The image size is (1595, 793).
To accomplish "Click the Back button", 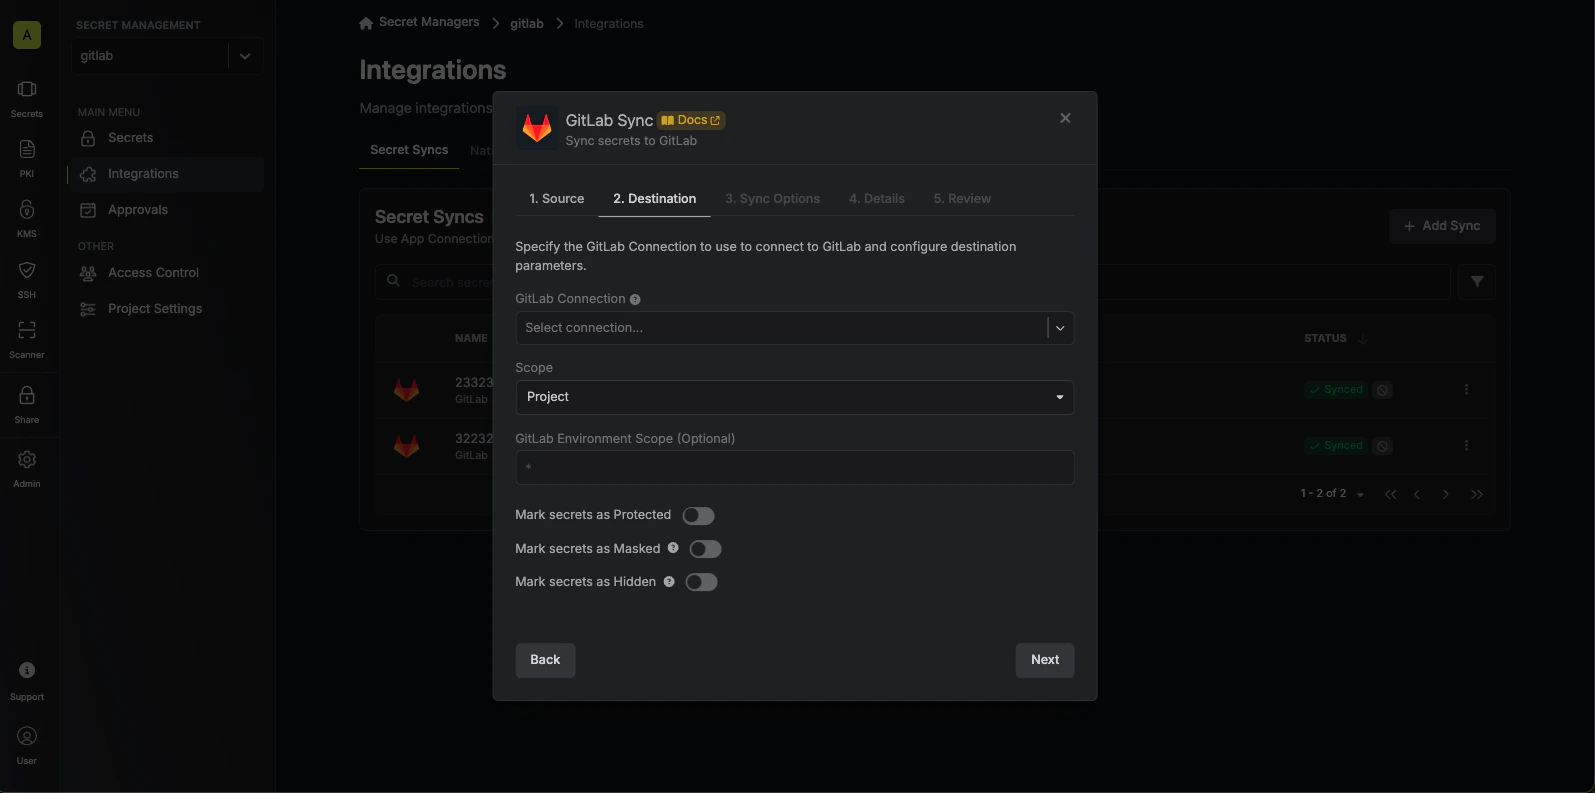I will pos(545,660).
